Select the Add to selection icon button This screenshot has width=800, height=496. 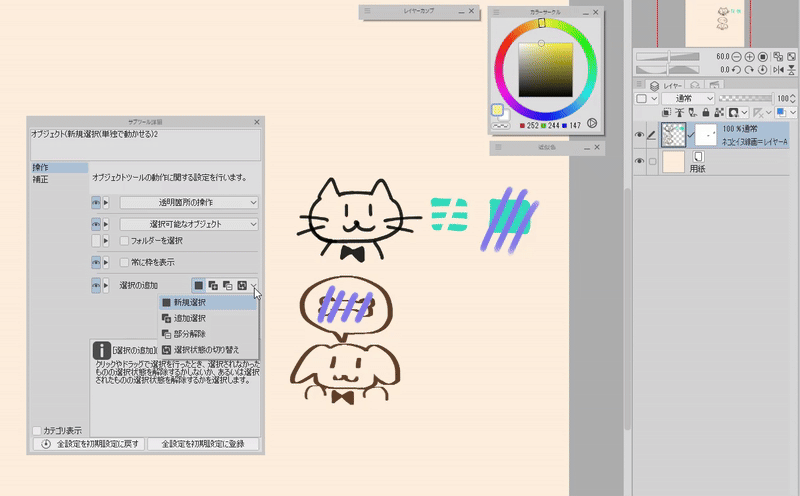(213, 285)
